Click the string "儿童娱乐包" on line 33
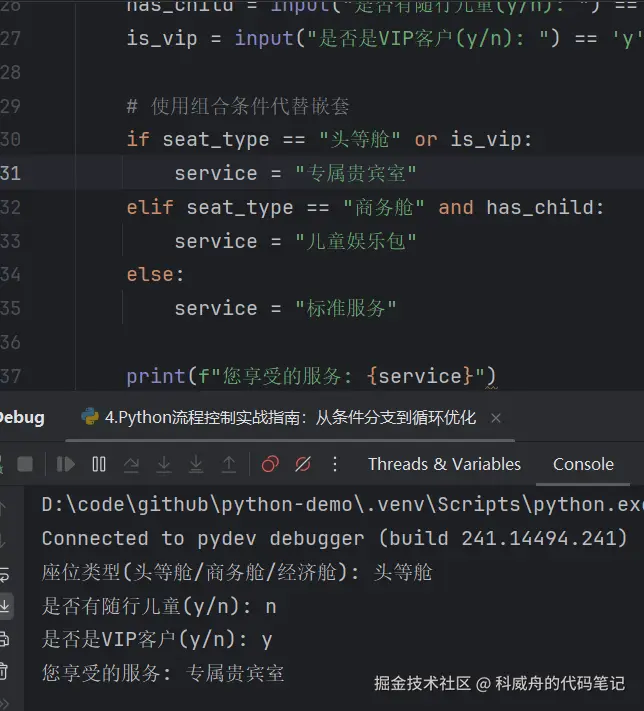644x711 pixels. click(356, 241)
